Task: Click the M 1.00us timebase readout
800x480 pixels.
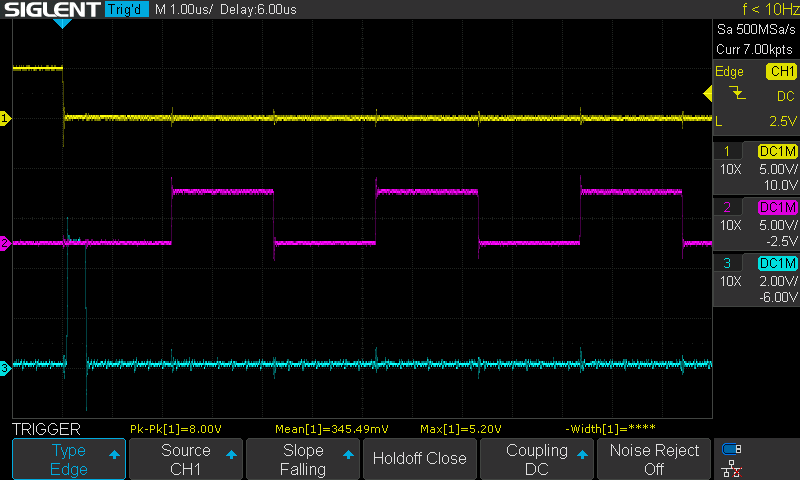Action: [x=183, y=9]
